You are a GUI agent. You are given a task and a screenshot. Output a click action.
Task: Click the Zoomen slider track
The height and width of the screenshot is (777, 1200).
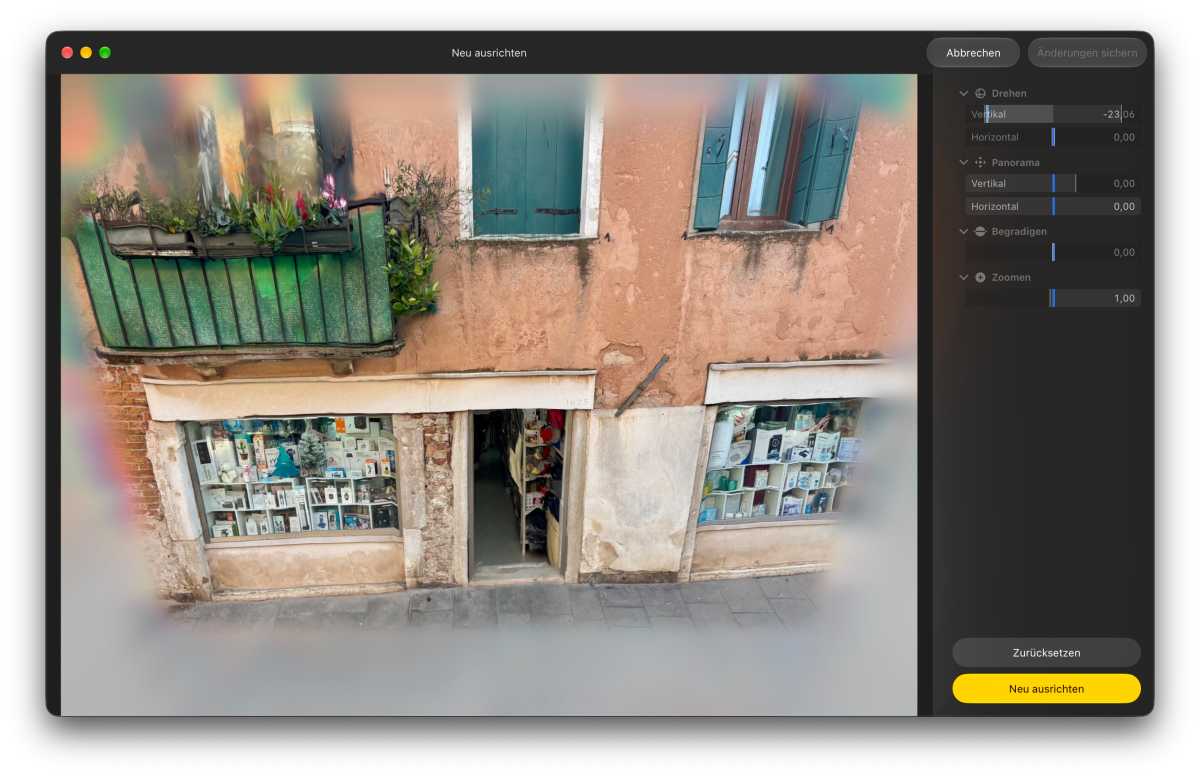coord(1053,298)
